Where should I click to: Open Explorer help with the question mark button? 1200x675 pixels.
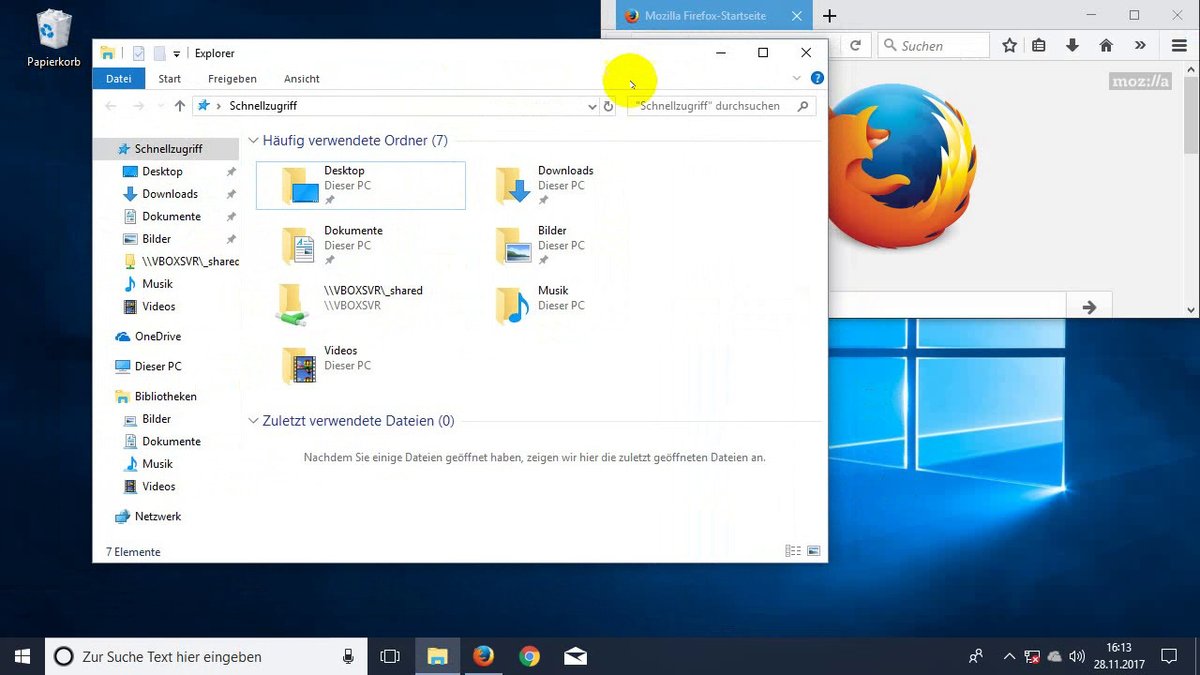click(x=817, y=78)
